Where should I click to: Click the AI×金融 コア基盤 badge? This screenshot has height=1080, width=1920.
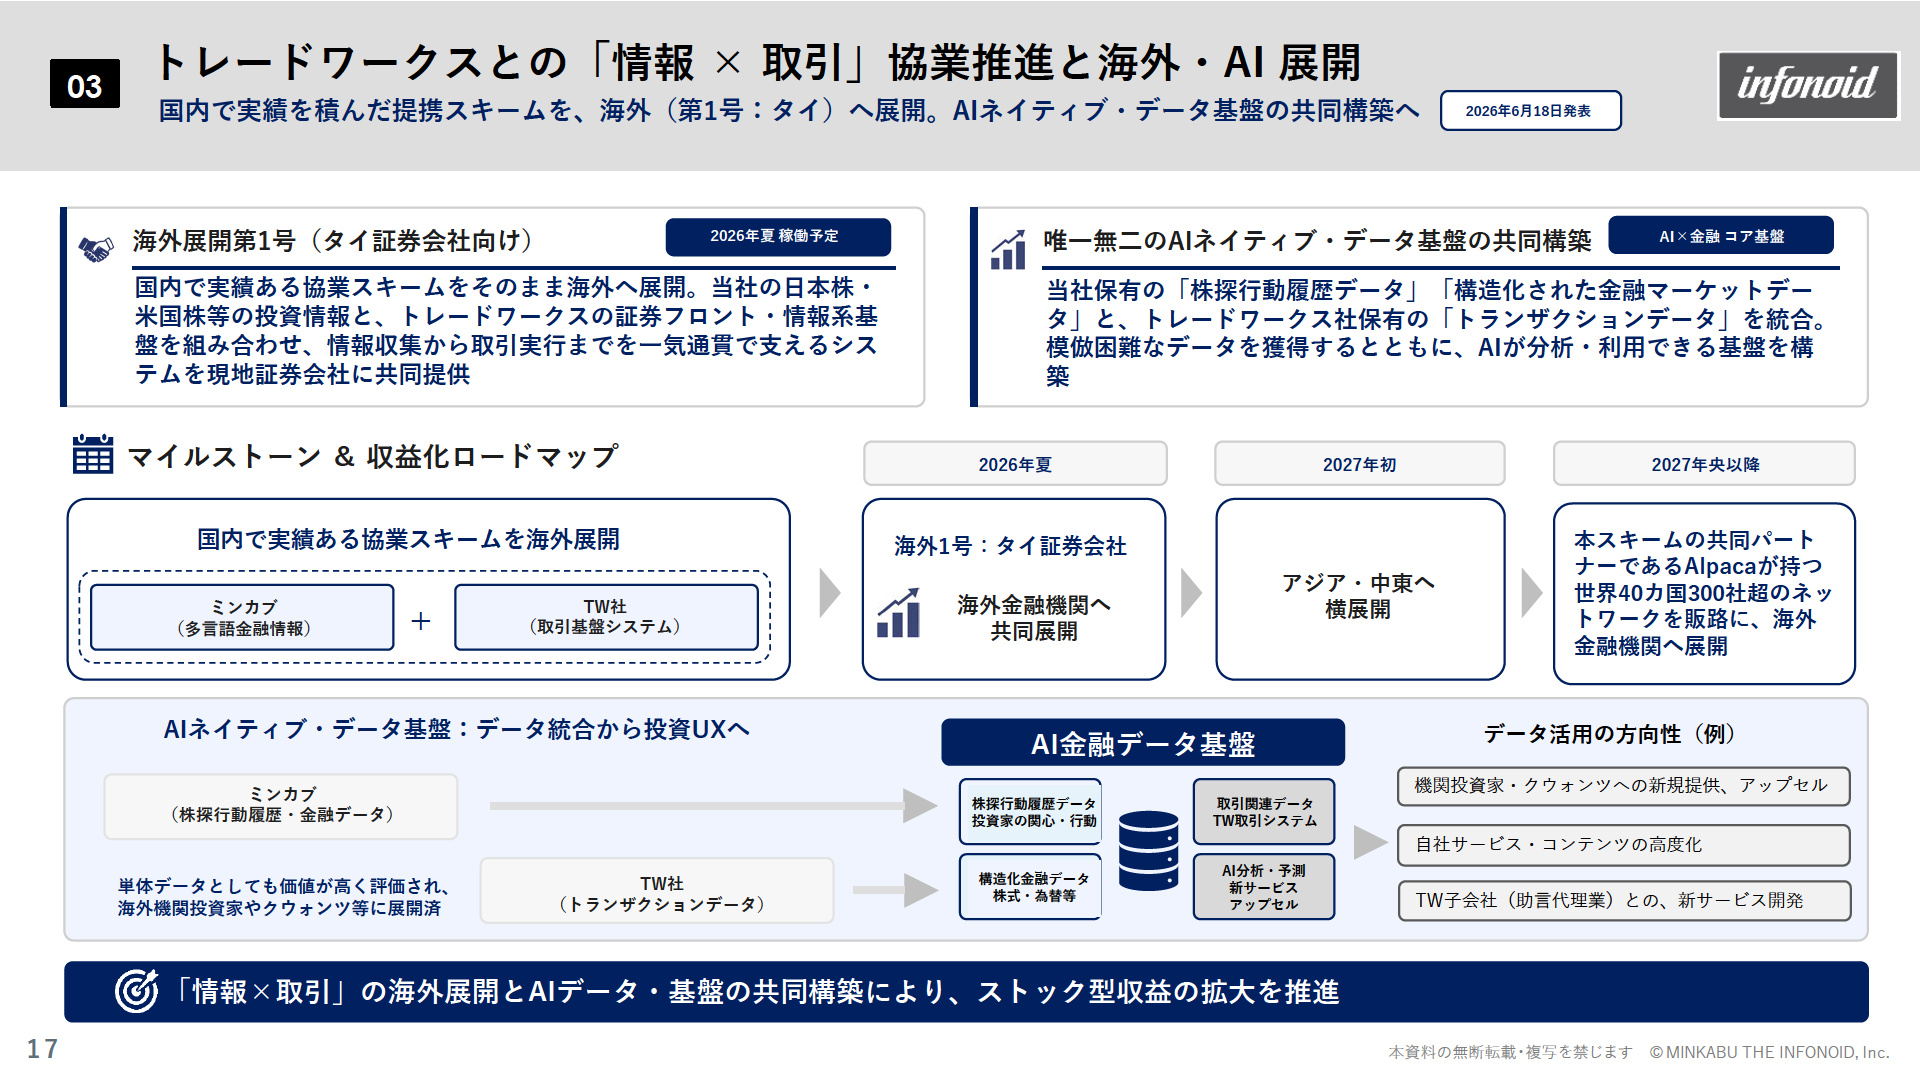pos(1721,236)
